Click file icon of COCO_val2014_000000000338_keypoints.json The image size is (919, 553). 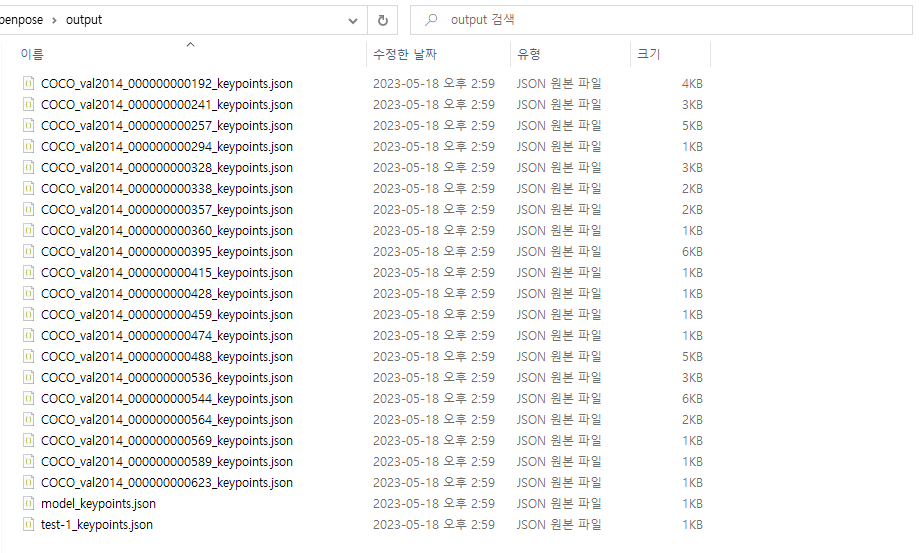tap(28, 188)
